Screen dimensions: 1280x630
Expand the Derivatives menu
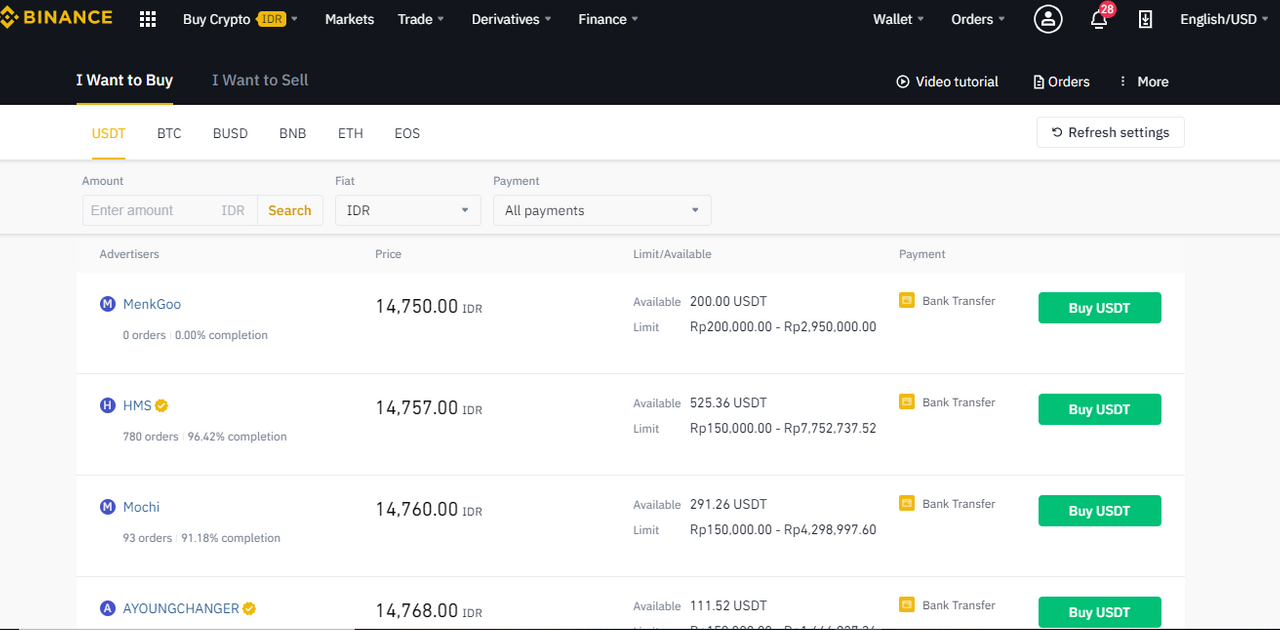tap(512, 19)
